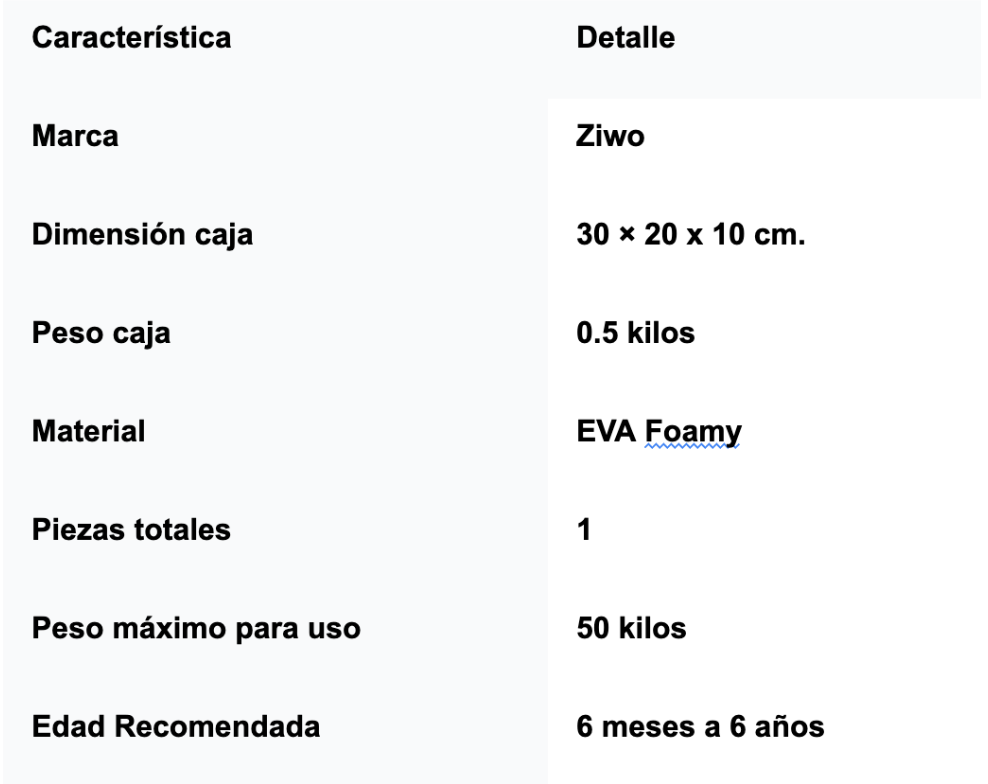Click the value "1" for Piezas totales
The width and height of the screenshot is (988, 784).
[x=586, y=530]
